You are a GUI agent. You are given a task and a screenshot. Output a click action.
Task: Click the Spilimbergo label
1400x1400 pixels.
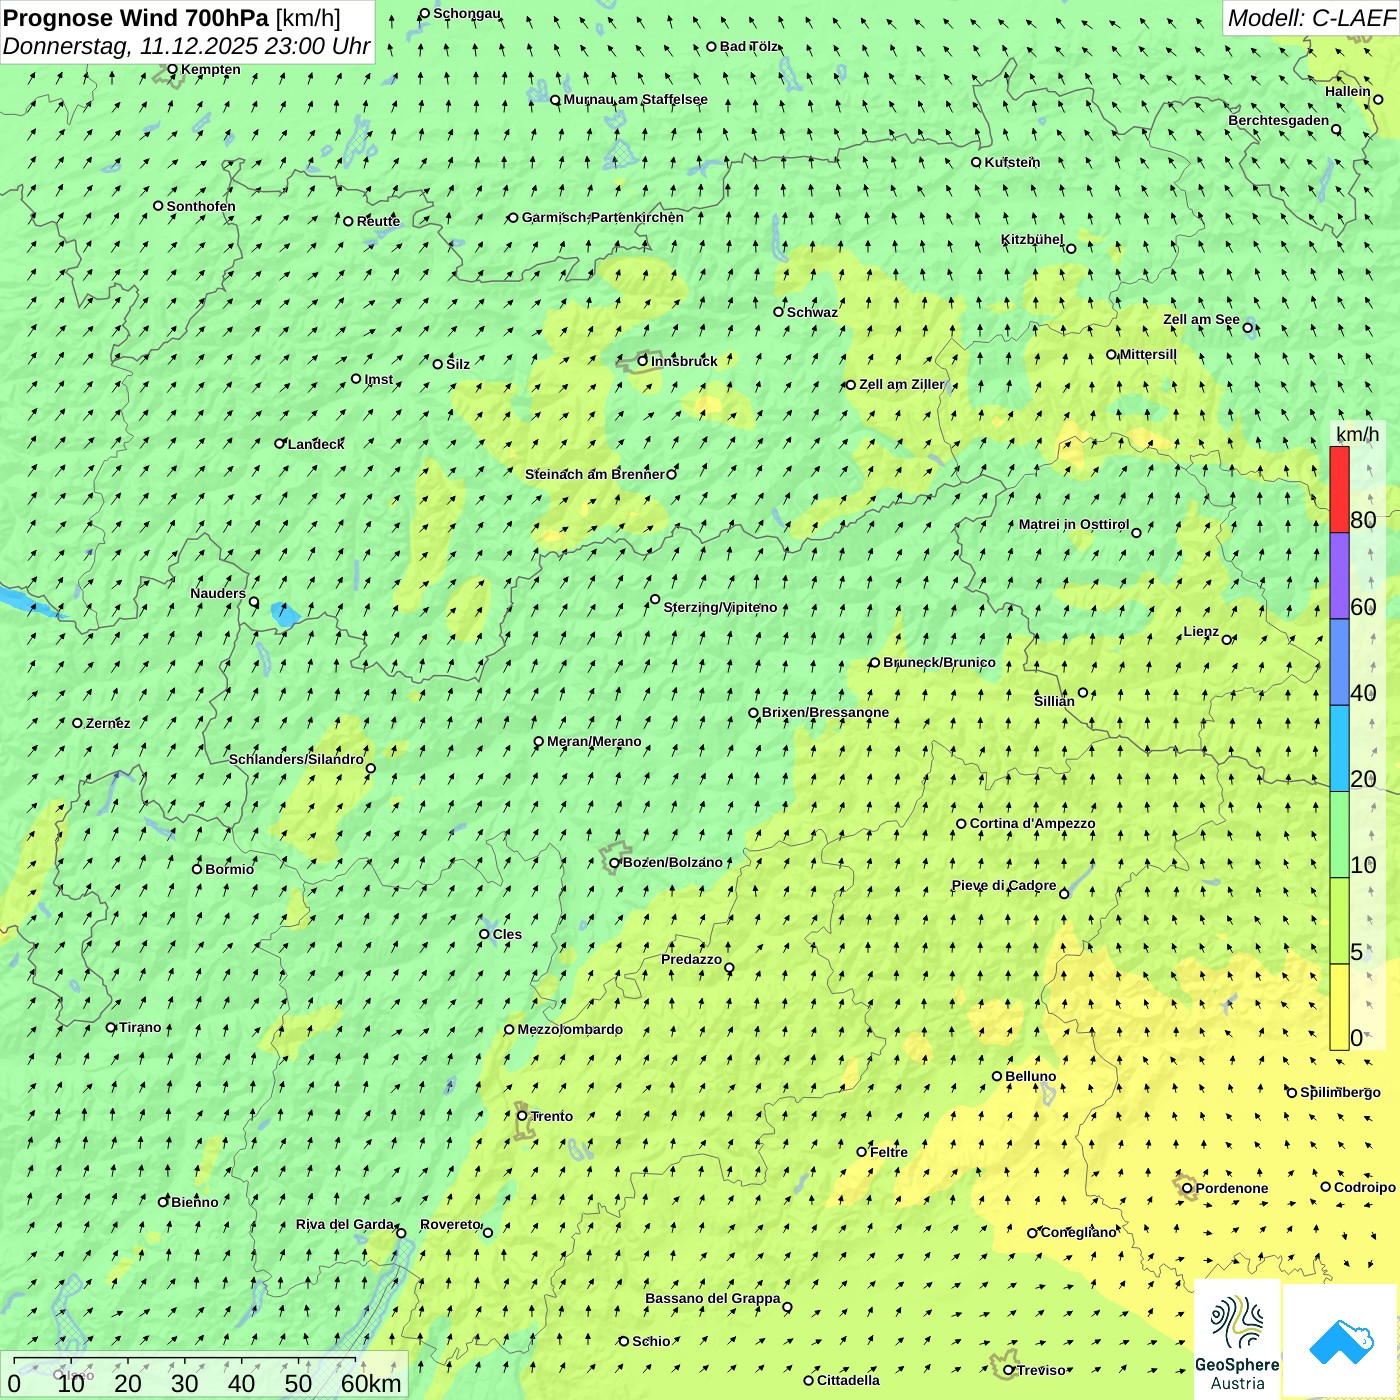tap(1340, 1092)
